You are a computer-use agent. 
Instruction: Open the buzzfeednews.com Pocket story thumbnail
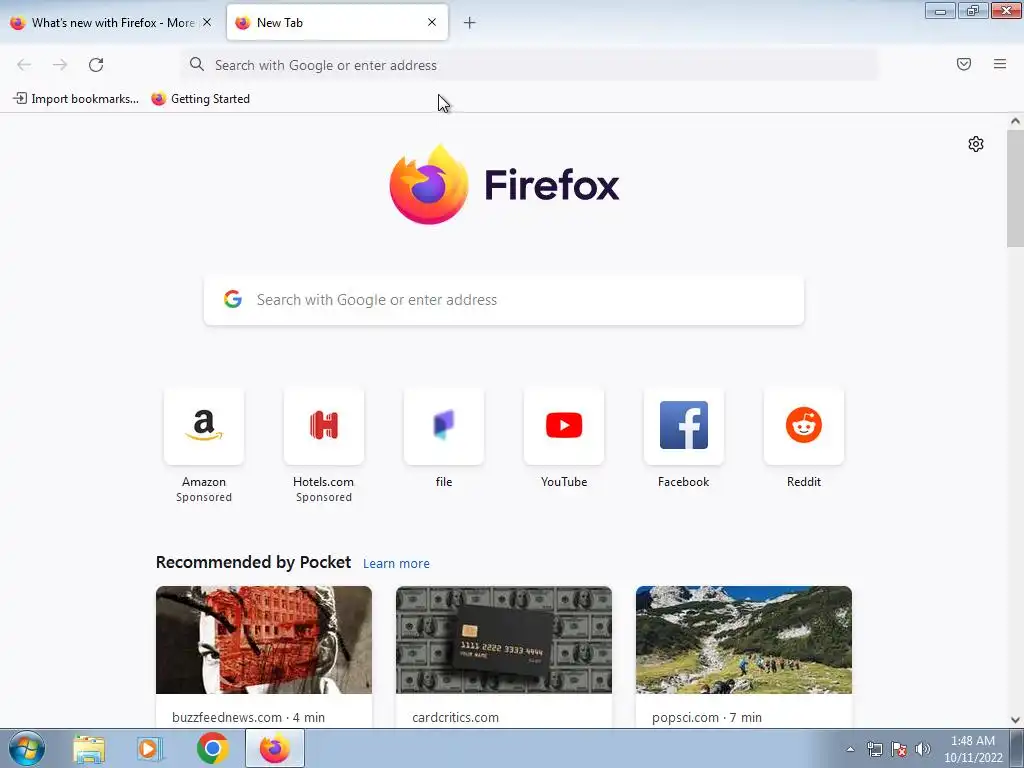[x=264, y=639]
